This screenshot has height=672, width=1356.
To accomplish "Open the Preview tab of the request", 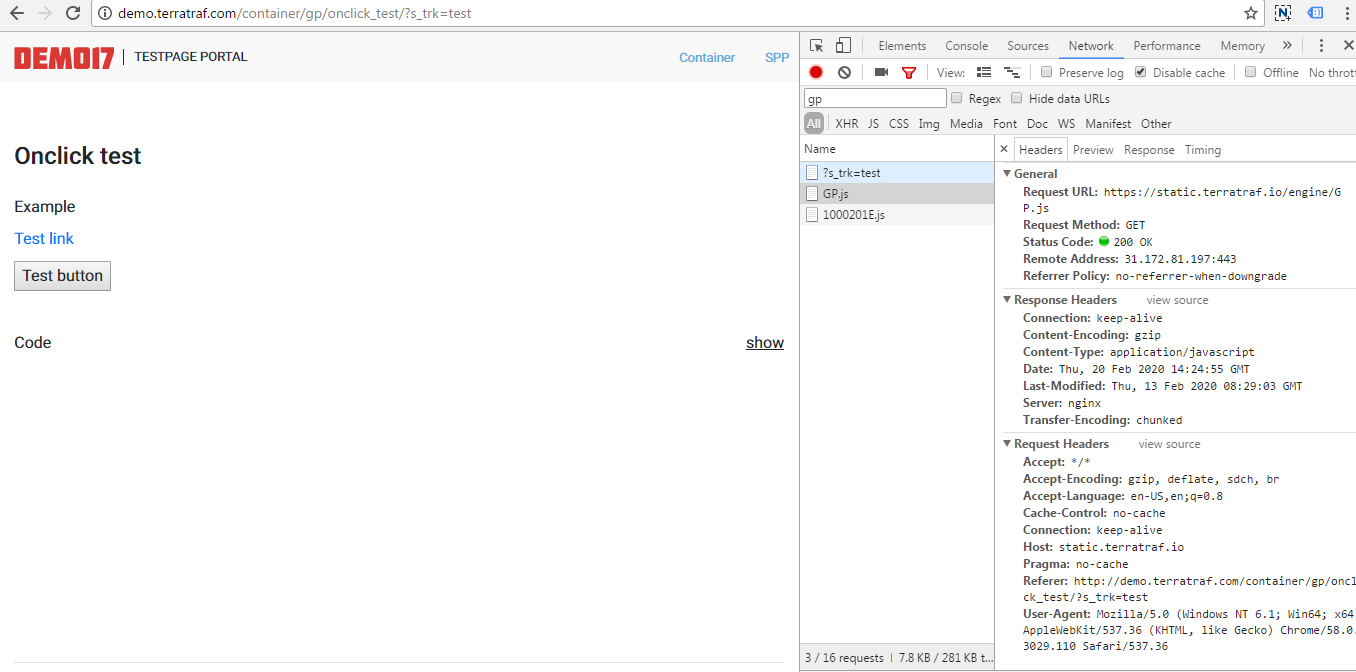I will point(1093,150).
